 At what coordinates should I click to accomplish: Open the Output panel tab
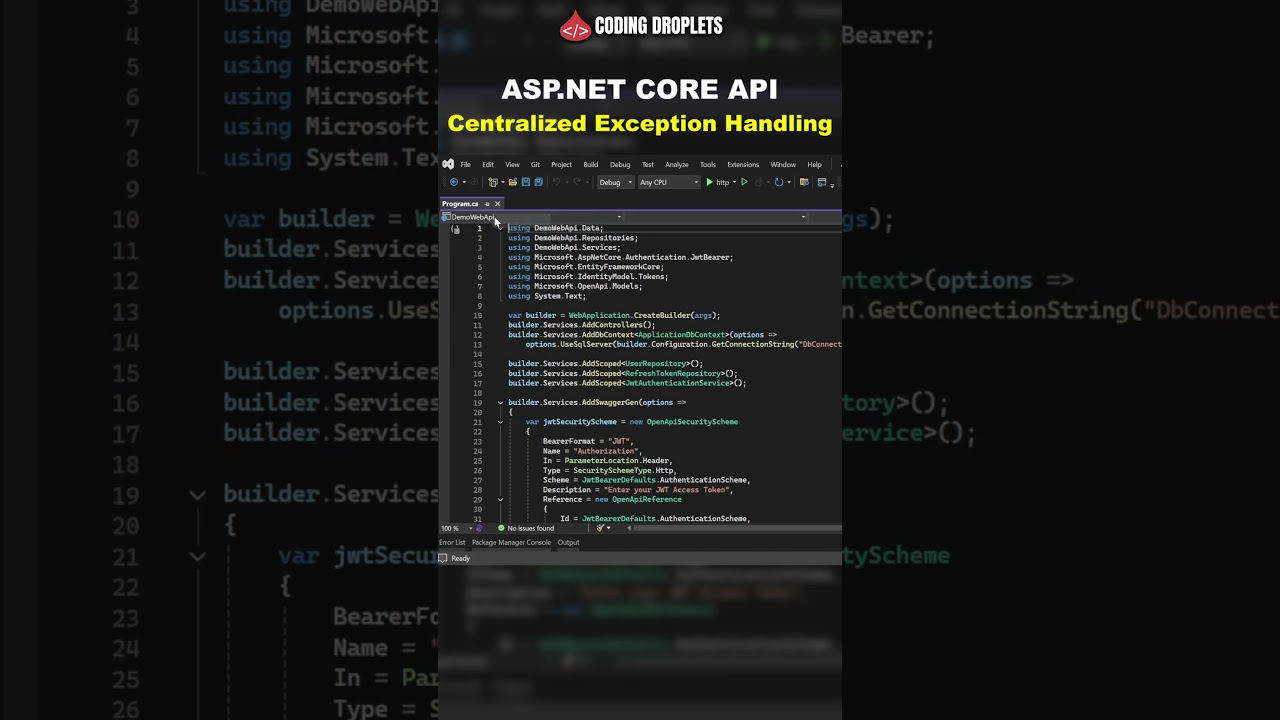click(568, 542)
